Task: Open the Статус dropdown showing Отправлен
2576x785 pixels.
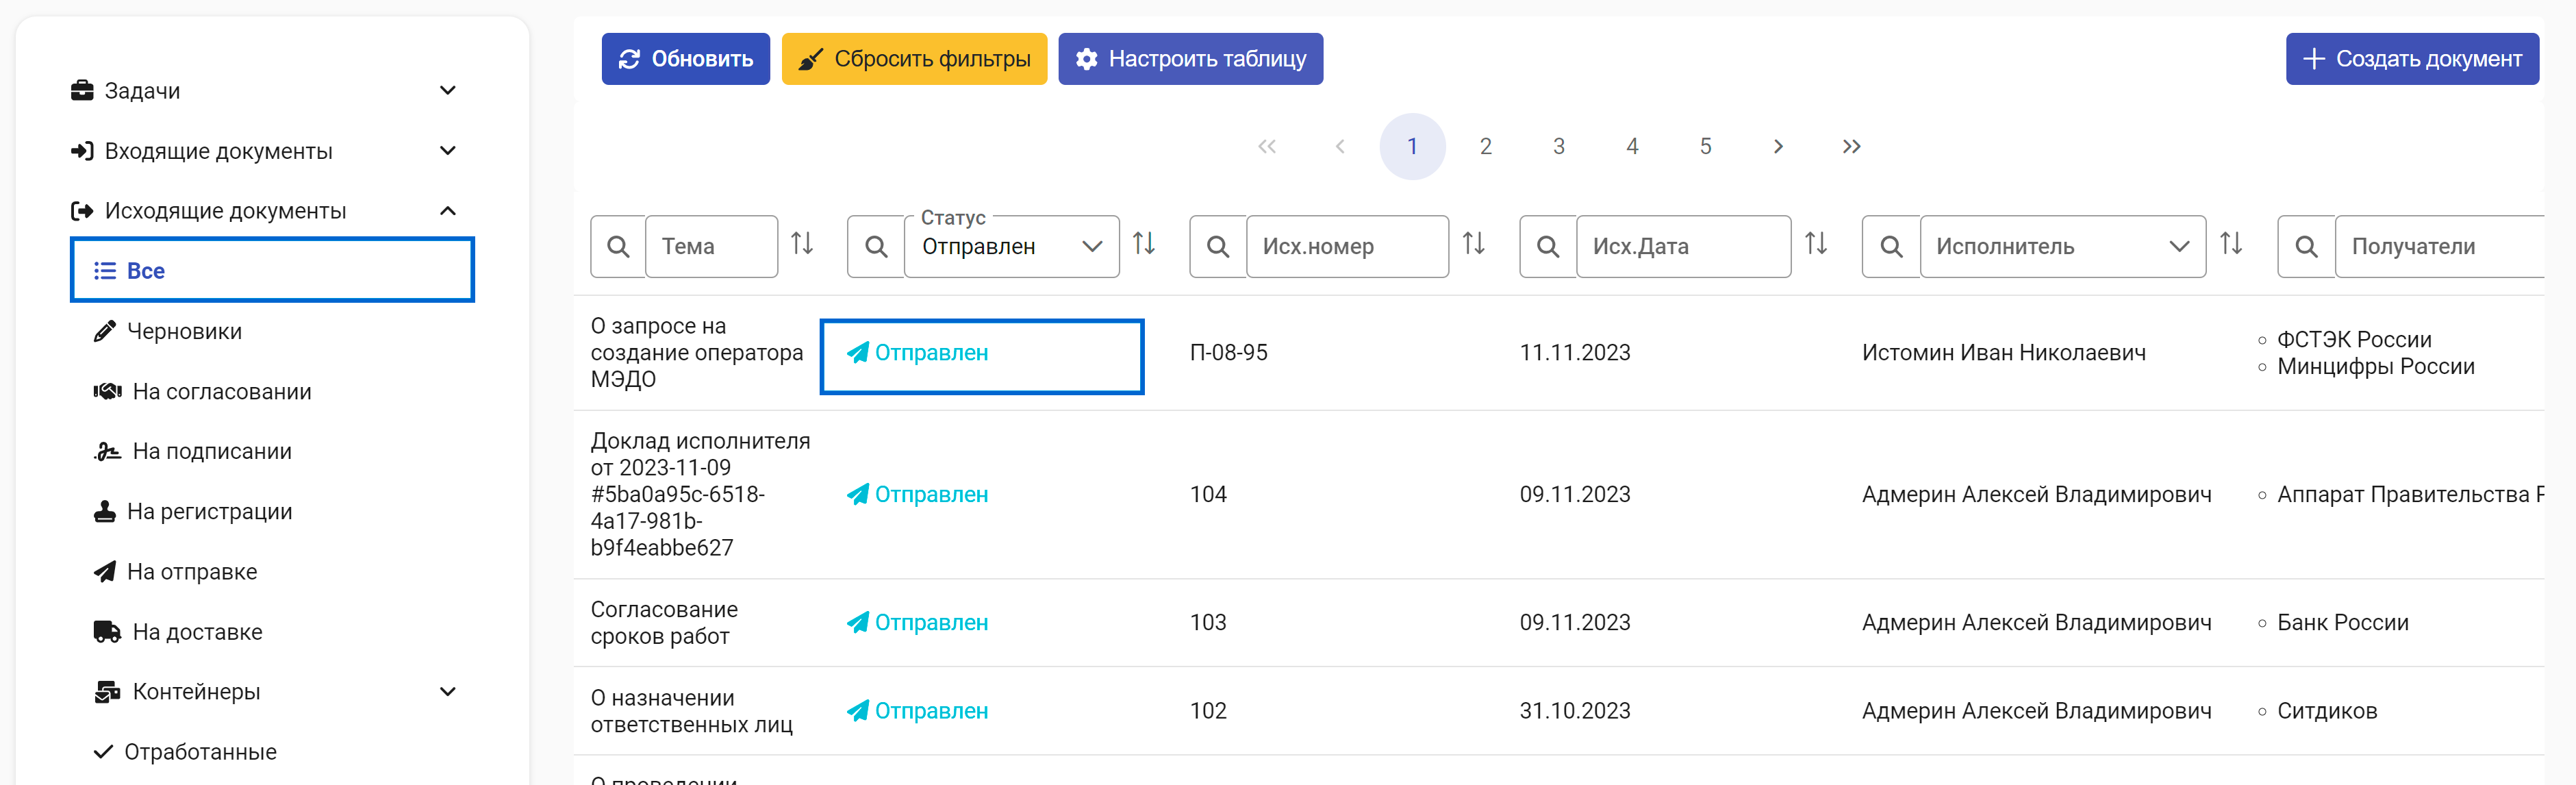Action: click(x=1012, y=246)
